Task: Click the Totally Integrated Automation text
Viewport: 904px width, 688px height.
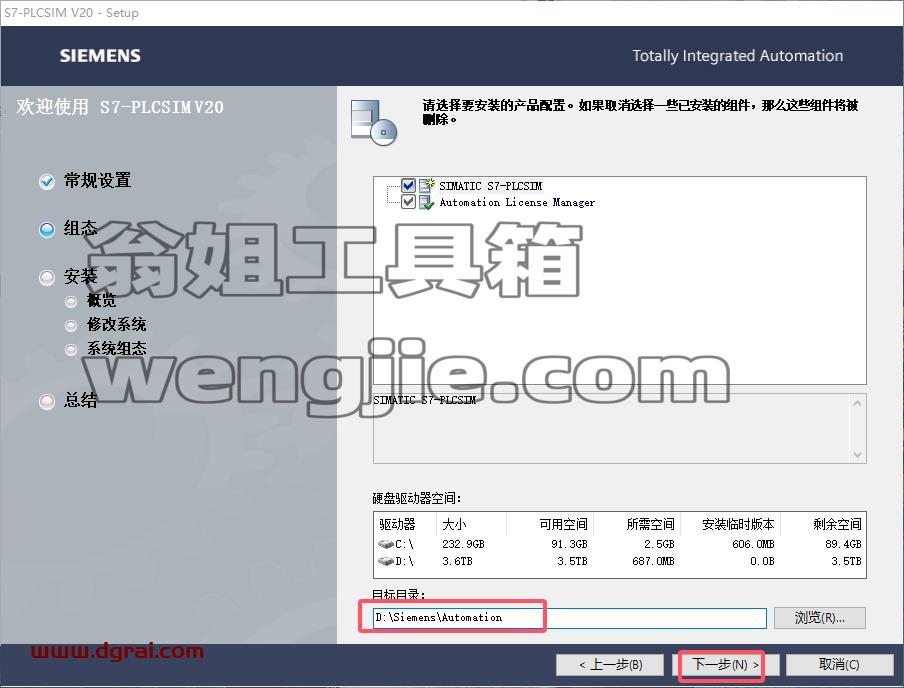Action: tap(737, 55)
